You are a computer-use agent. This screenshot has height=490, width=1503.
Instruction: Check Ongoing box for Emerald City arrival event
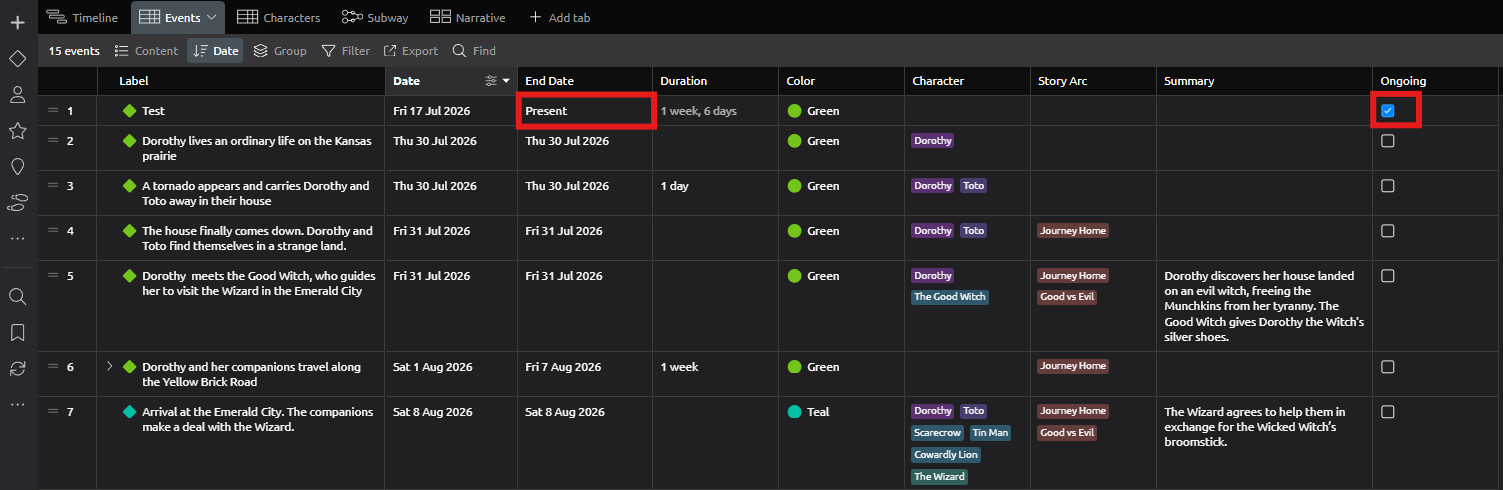click(x=1387, y=412)
